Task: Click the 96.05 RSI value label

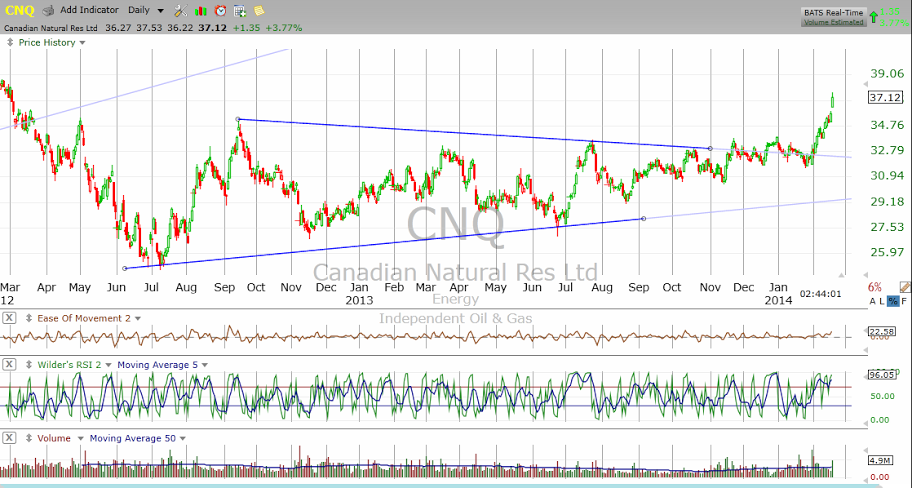Action: click(884, 375)
